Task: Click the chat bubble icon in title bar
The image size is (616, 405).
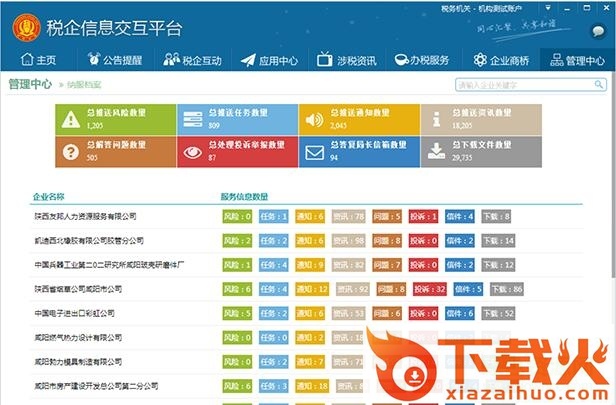Action: (x=596, y=29)
